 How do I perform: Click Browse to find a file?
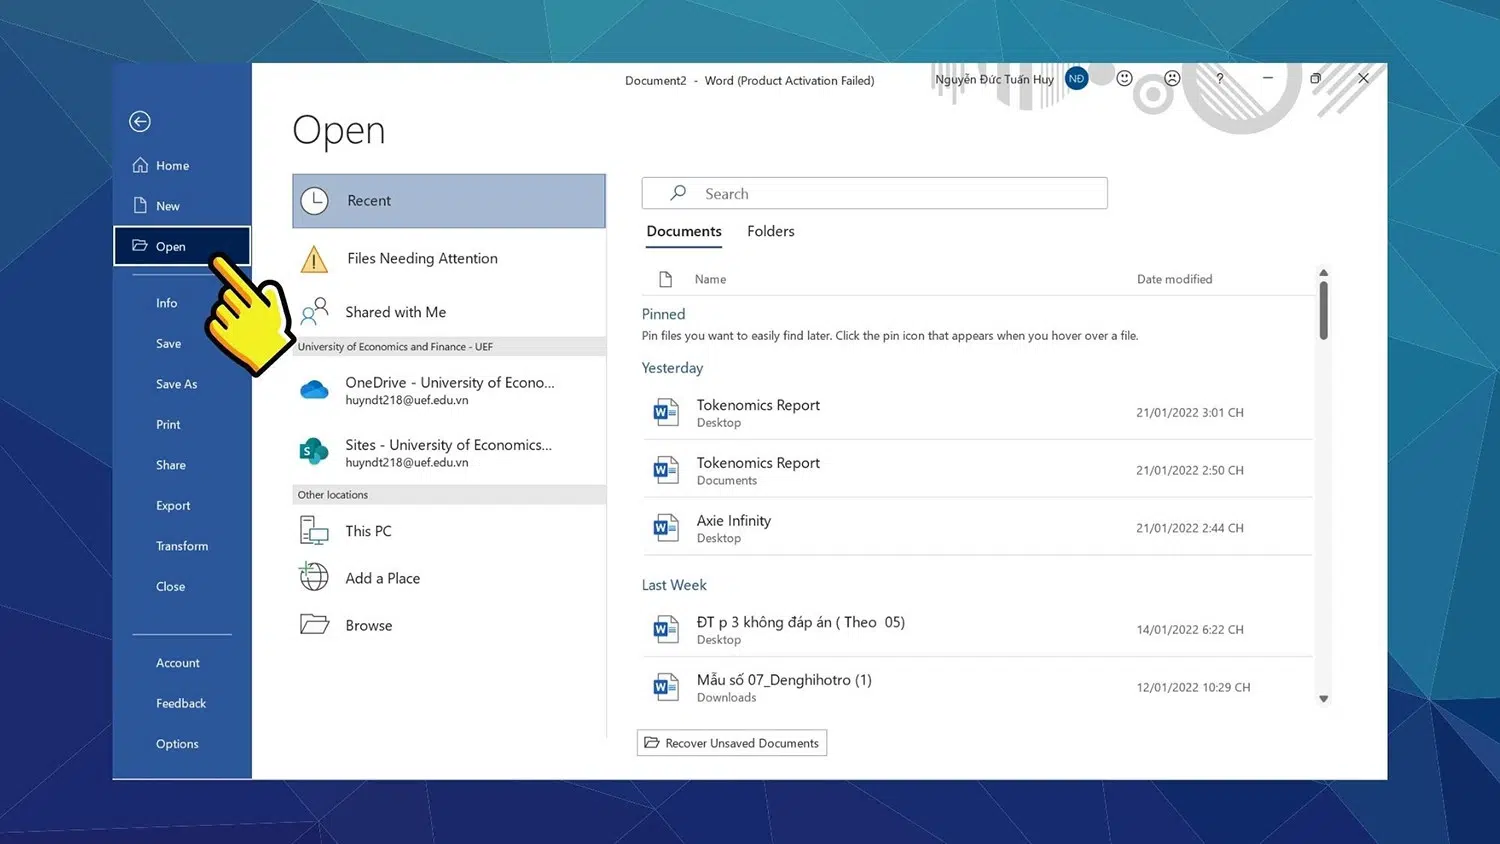(x=449, y=625)
